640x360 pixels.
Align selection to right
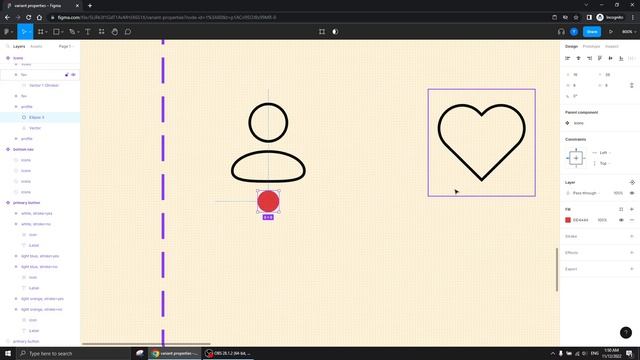tap(589, 58)
